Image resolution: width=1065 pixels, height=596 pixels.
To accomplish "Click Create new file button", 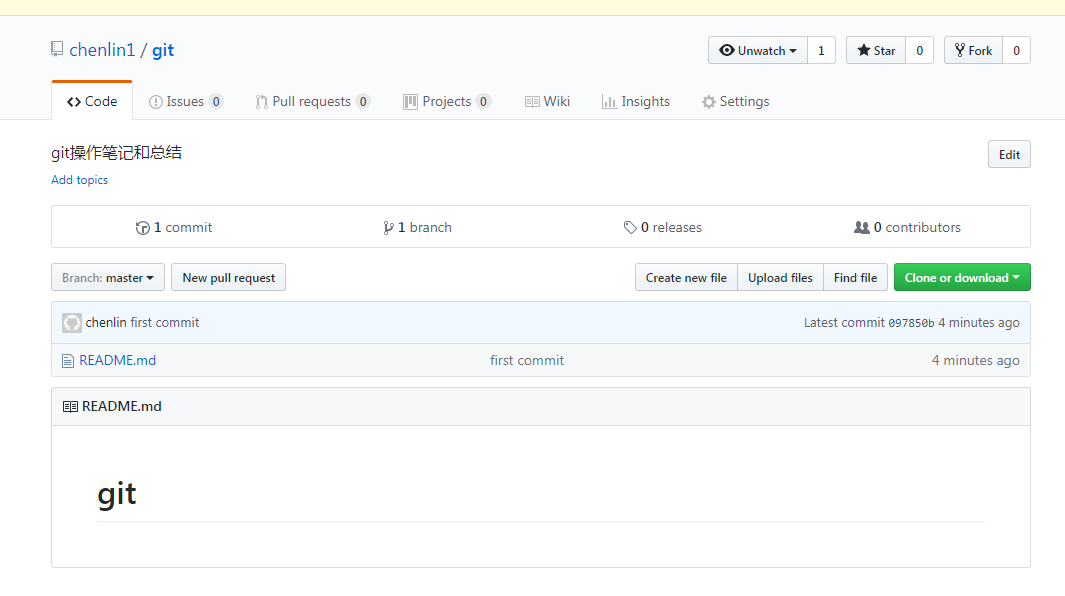I will coord(686,277).
